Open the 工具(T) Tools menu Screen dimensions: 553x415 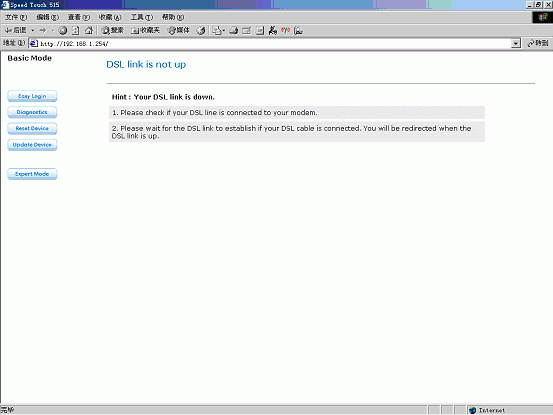pos(142,17)
